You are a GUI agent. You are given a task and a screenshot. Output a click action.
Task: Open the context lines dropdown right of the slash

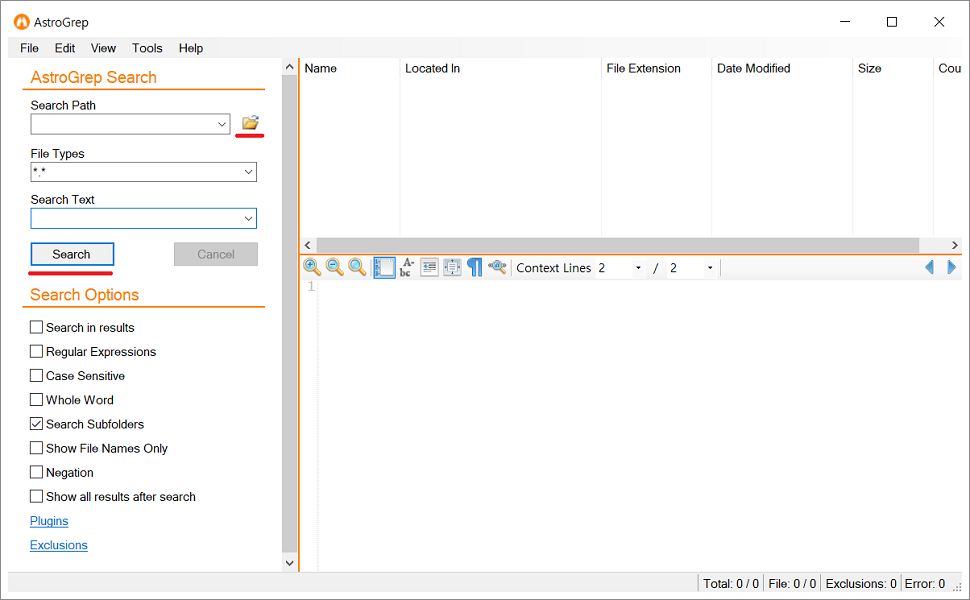710,268
